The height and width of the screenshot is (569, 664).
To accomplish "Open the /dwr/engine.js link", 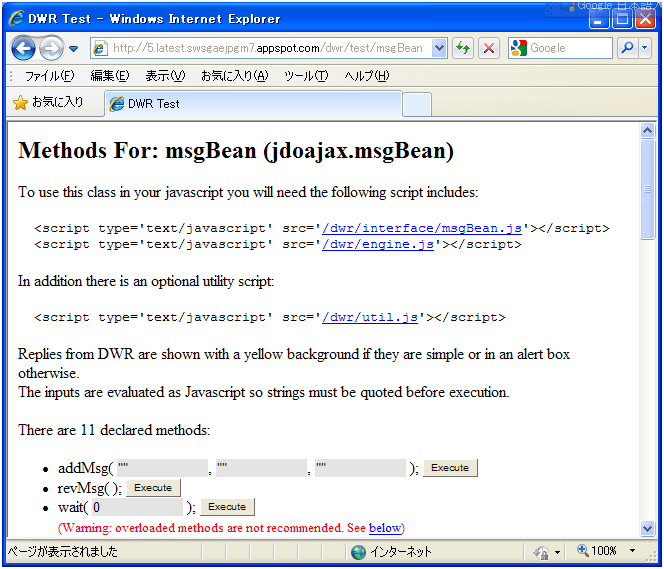I will 378,245.
